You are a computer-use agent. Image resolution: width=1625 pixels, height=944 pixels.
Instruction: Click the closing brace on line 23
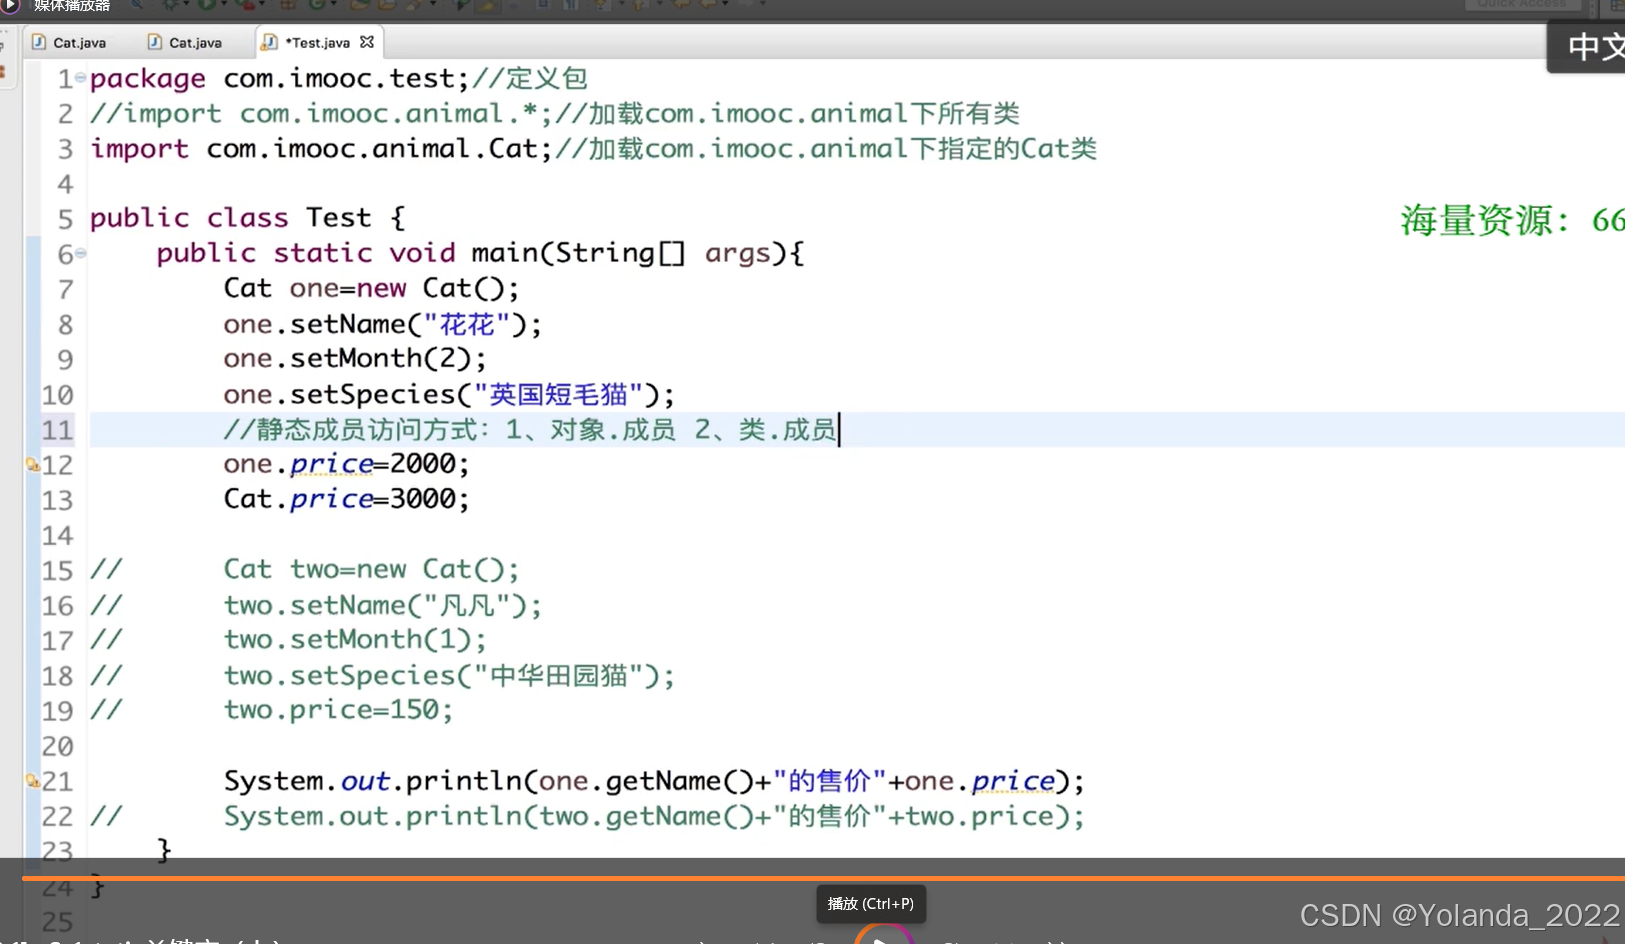coord(164,850)
